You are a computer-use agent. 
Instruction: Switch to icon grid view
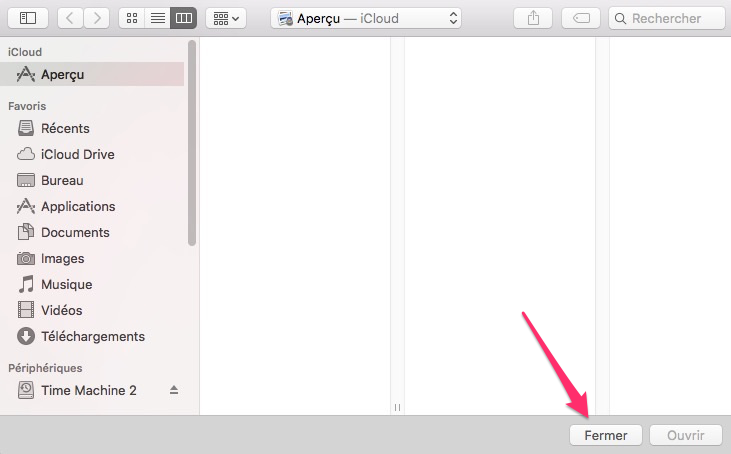[x=132, y=18]
